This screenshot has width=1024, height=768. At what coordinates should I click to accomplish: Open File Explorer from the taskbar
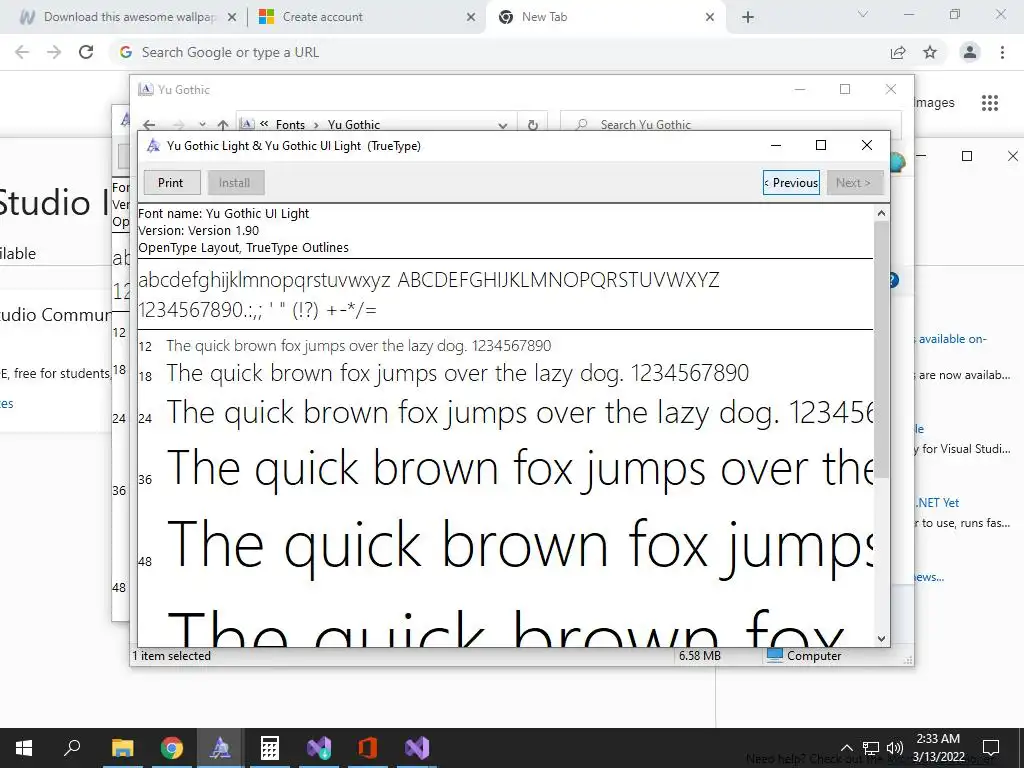pos(122,748)
